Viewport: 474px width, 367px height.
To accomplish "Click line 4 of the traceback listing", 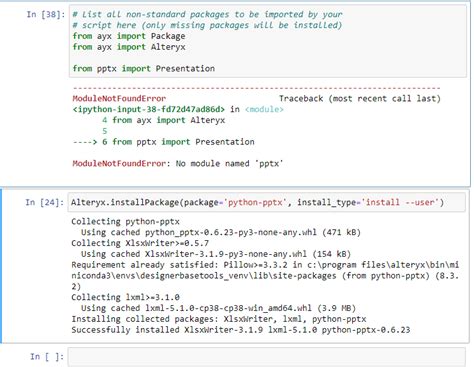I will click(x=163, y=120).
